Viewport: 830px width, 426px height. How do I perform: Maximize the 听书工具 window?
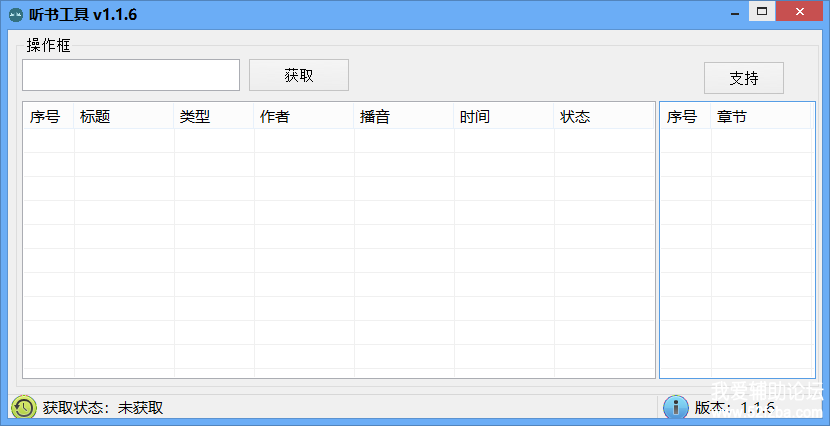click(762, 11)
